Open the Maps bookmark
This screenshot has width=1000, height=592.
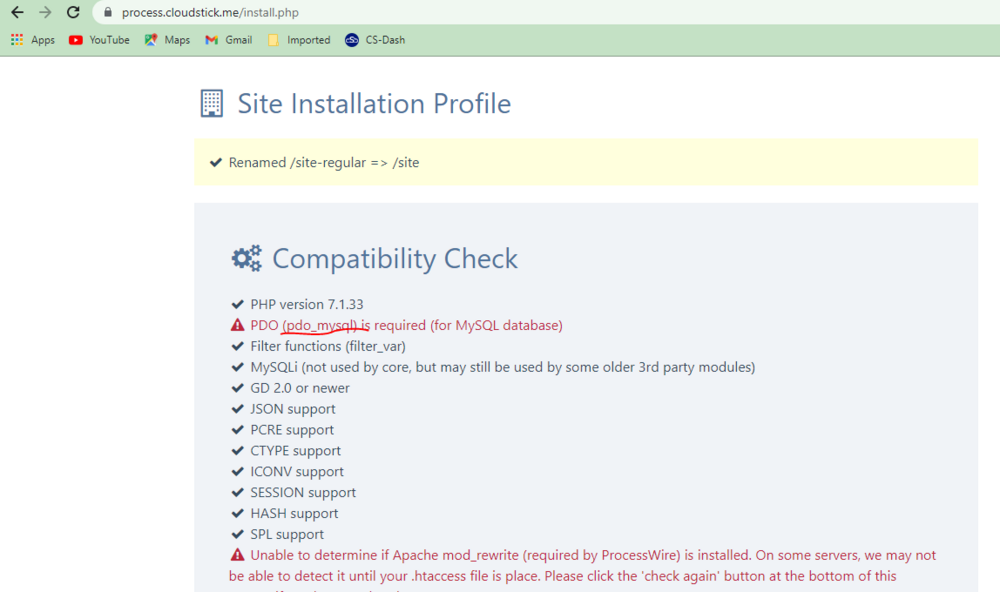pos(167,40)
